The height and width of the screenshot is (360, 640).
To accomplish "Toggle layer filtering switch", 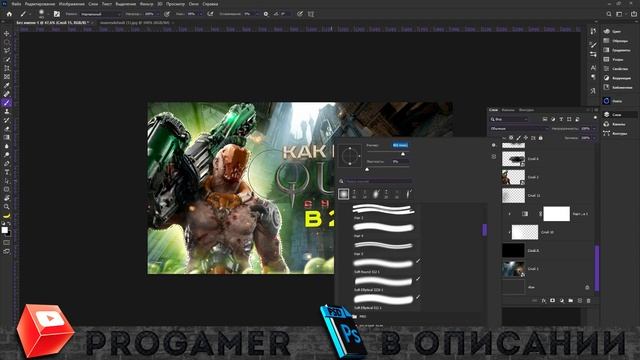I will [595, 118].
